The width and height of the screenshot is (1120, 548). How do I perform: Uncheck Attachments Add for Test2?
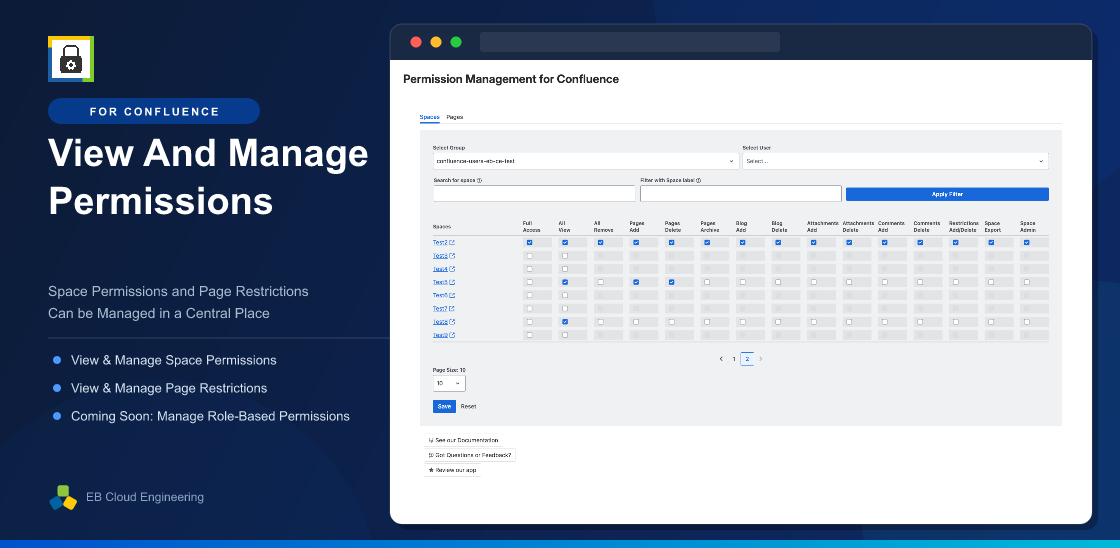(814, 243)
